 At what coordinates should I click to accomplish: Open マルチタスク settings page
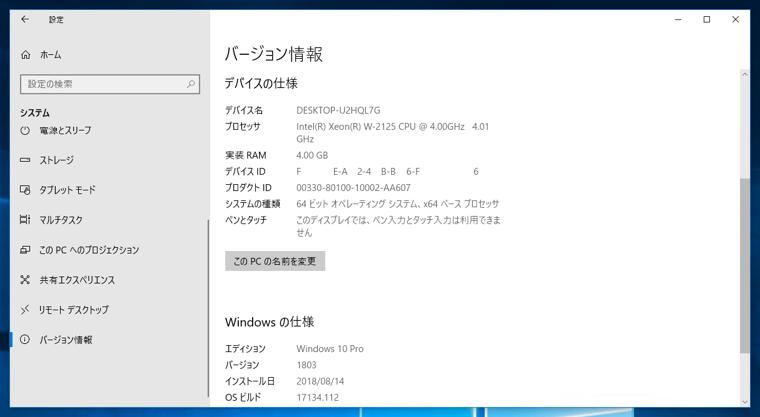pos(61,220)
